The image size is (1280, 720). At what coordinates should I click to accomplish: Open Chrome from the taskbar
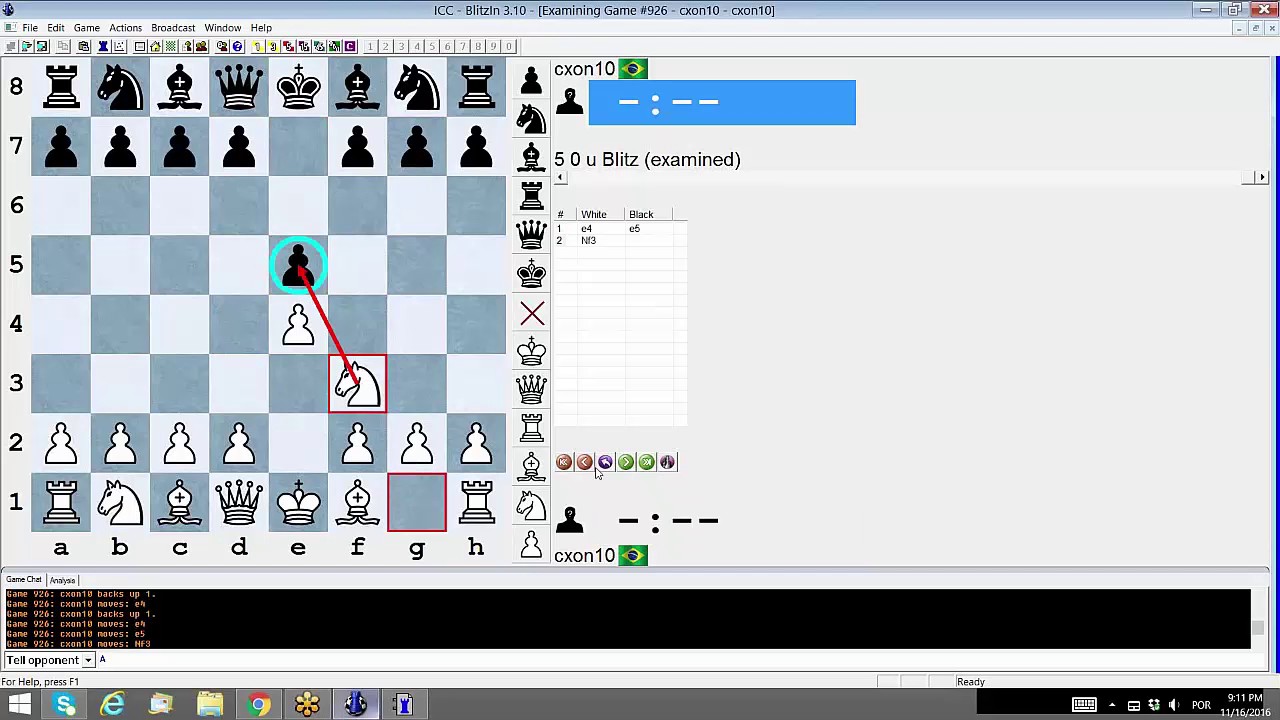[x=258, y=705]
